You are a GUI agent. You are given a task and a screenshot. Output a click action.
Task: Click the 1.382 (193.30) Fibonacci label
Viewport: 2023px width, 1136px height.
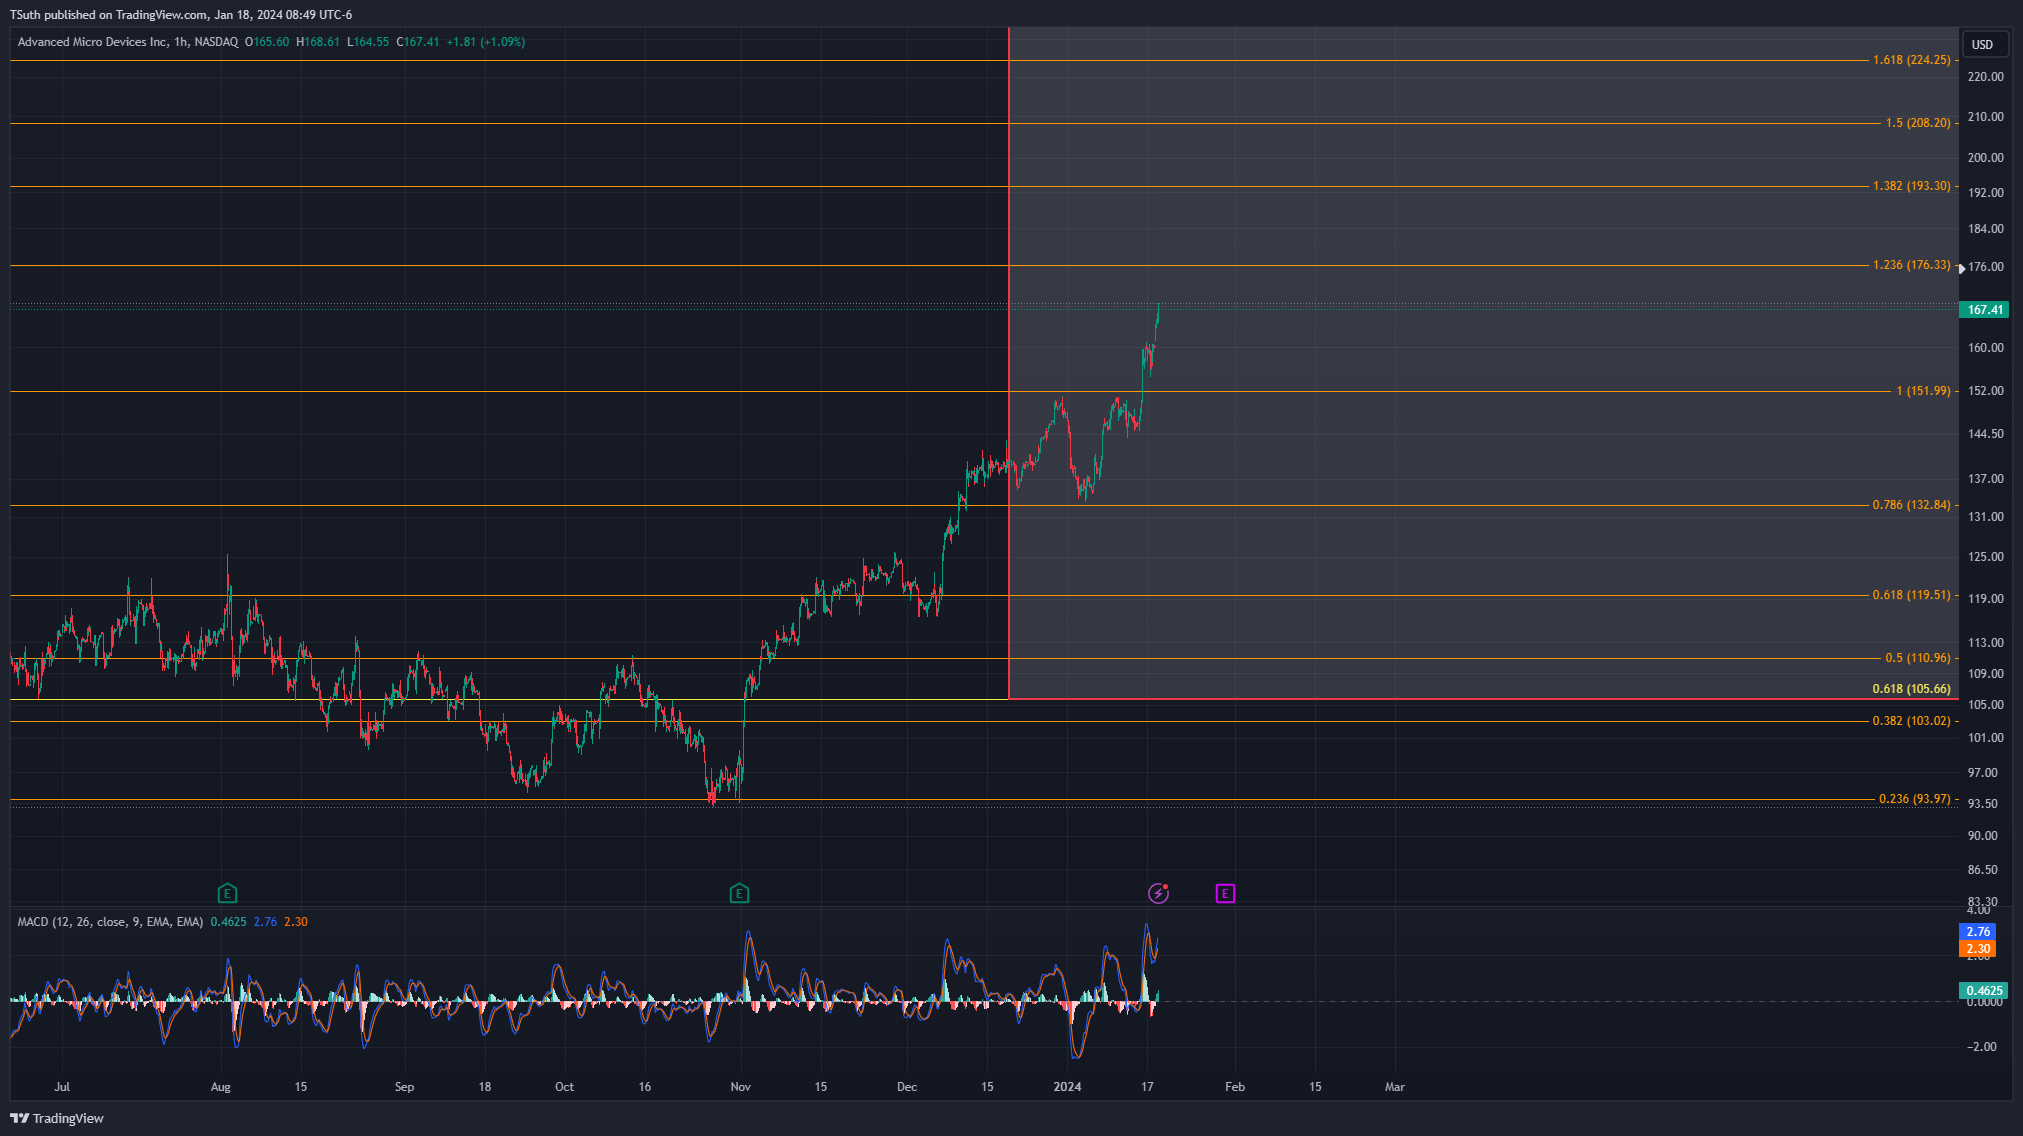coord(1911,186)
